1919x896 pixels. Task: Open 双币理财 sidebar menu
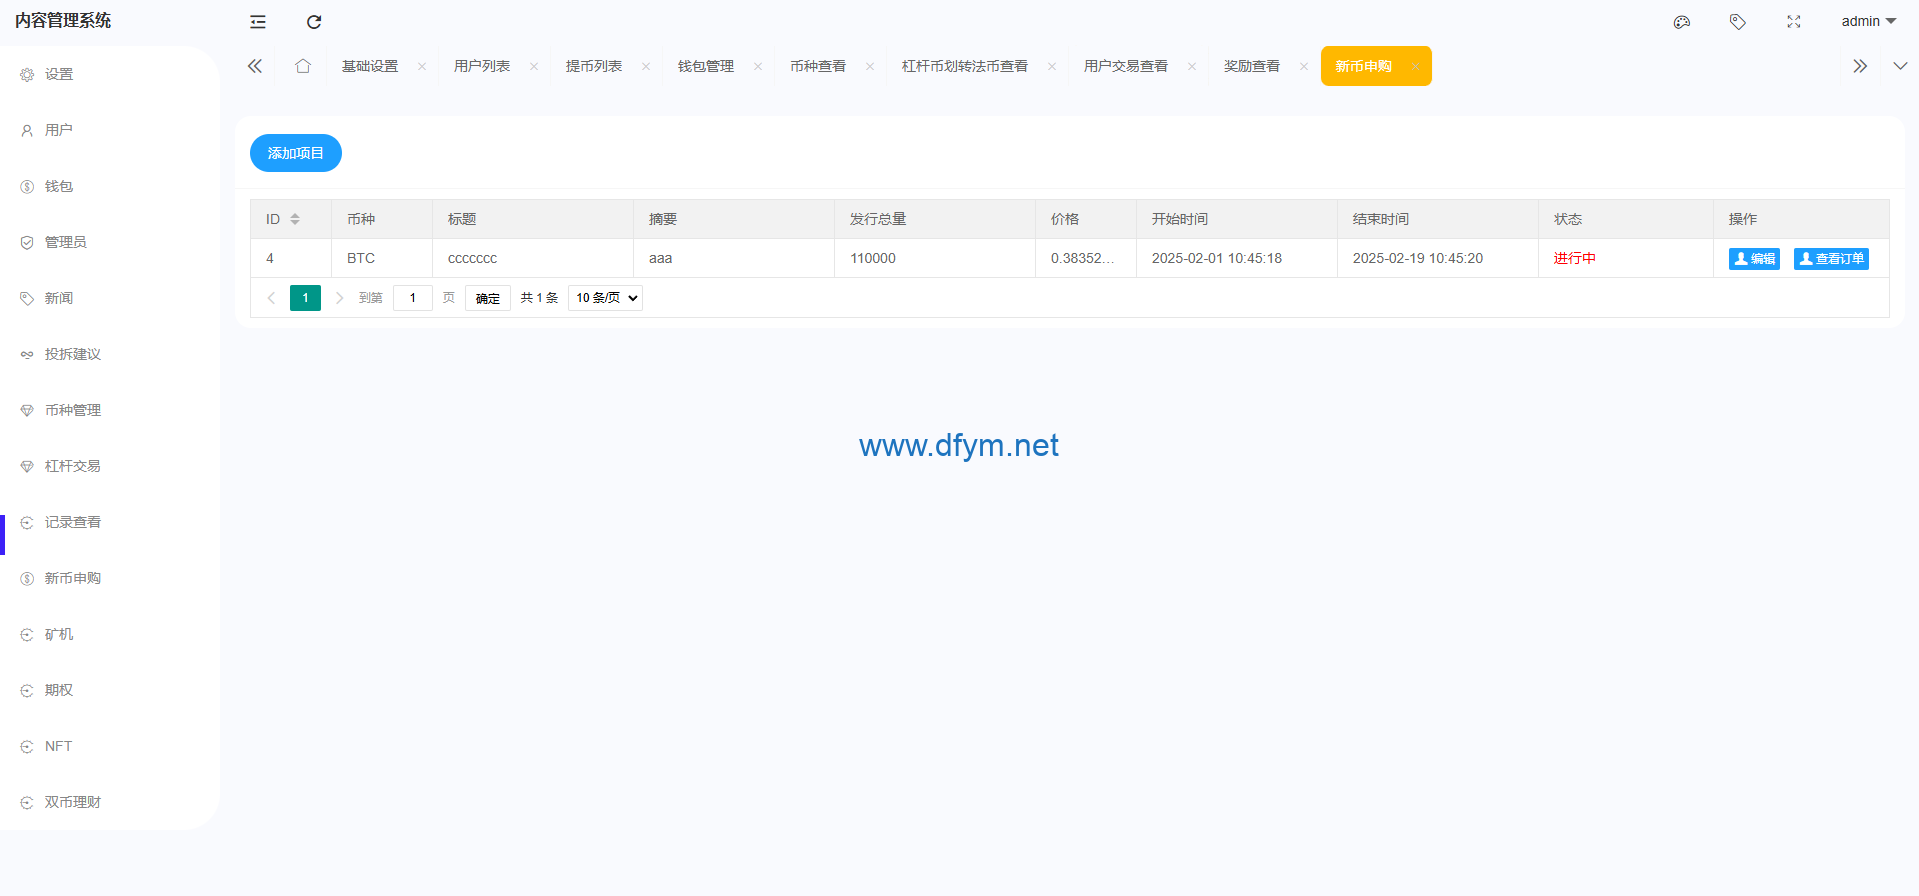coord(110,802)
